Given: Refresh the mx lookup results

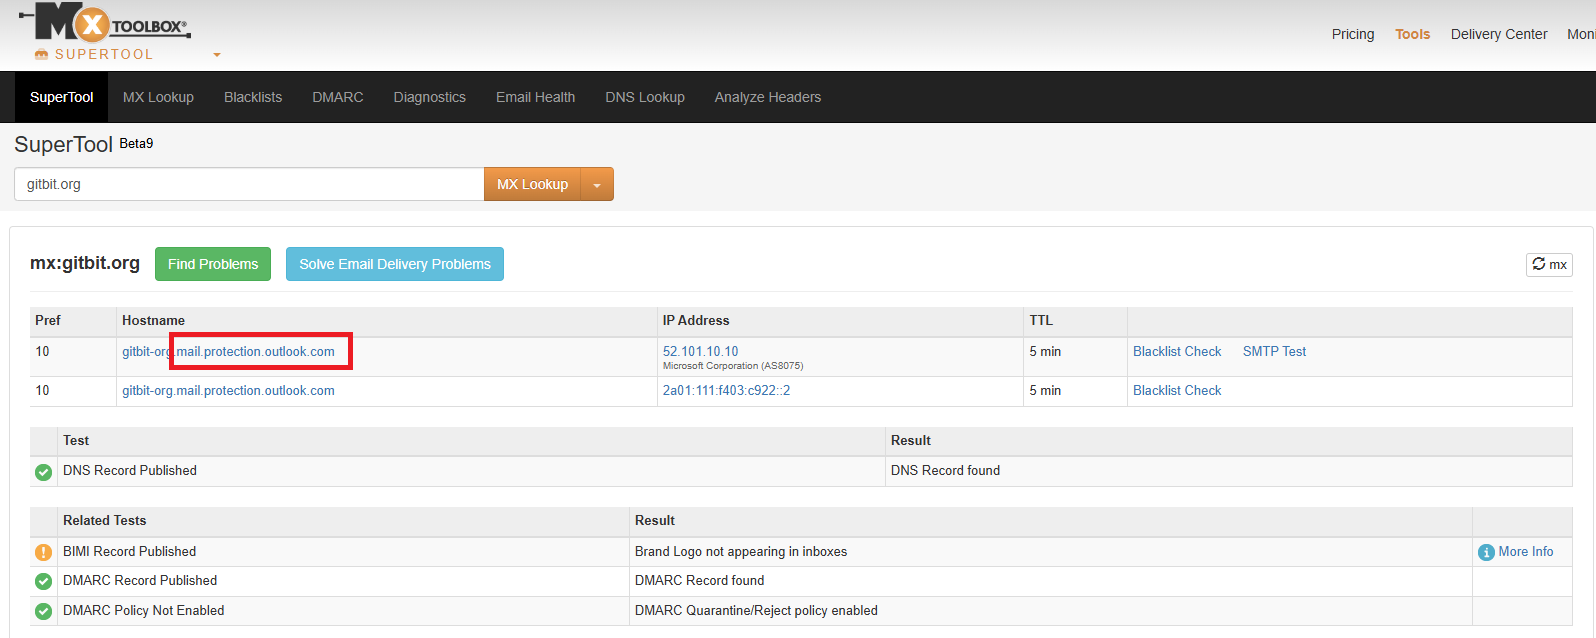Looking at the screenshot, I should [x=1549, y=264].
